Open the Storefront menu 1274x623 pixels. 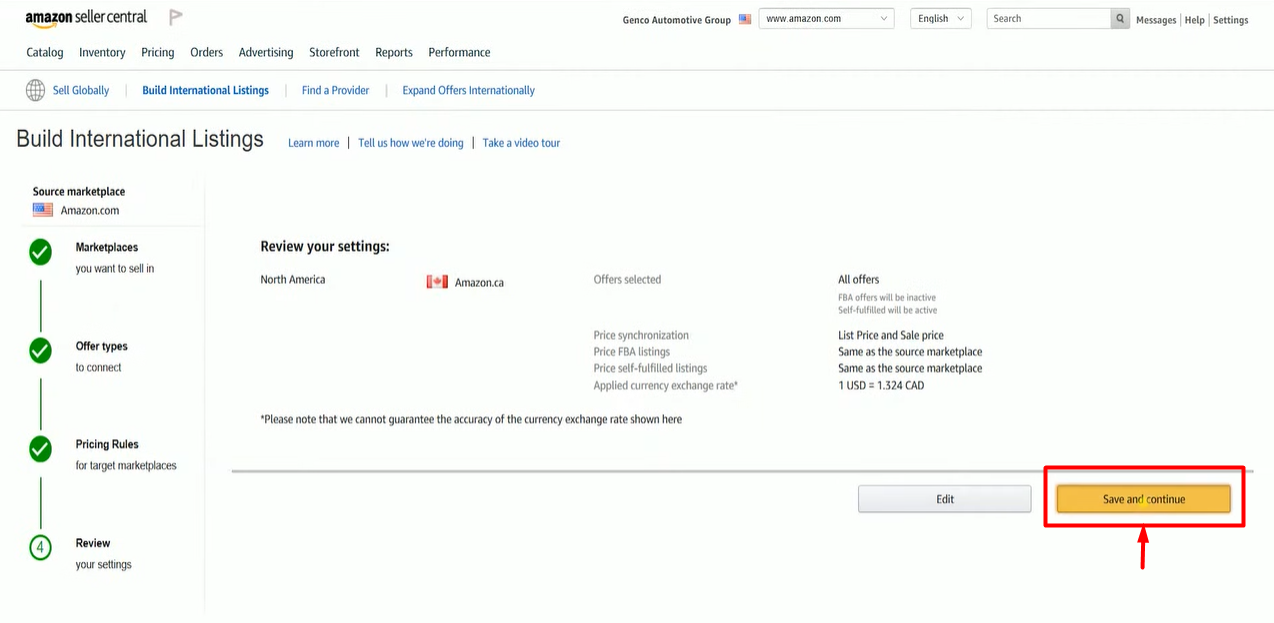point(334,52)
